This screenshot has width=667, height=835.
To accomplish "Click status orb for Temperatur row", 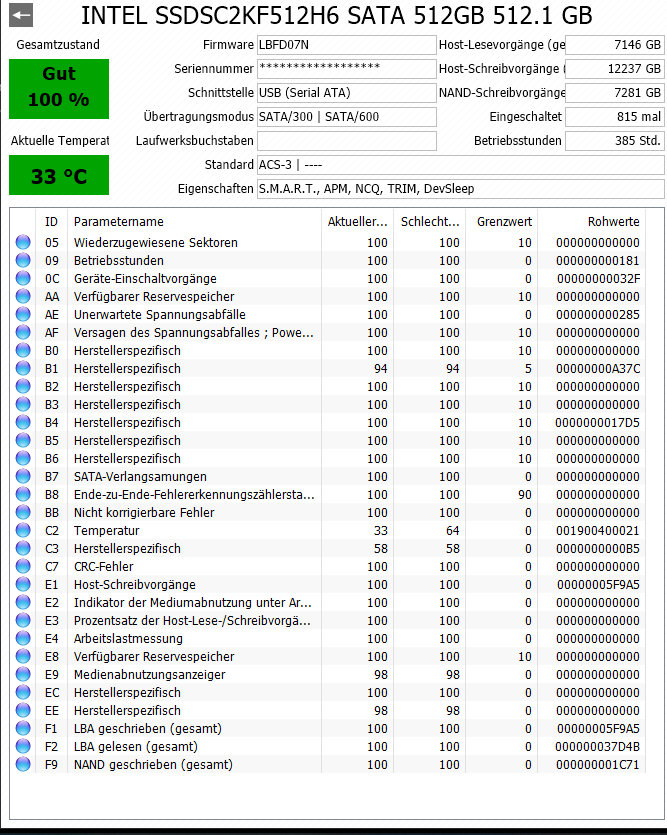I will [x=23, y=530].
